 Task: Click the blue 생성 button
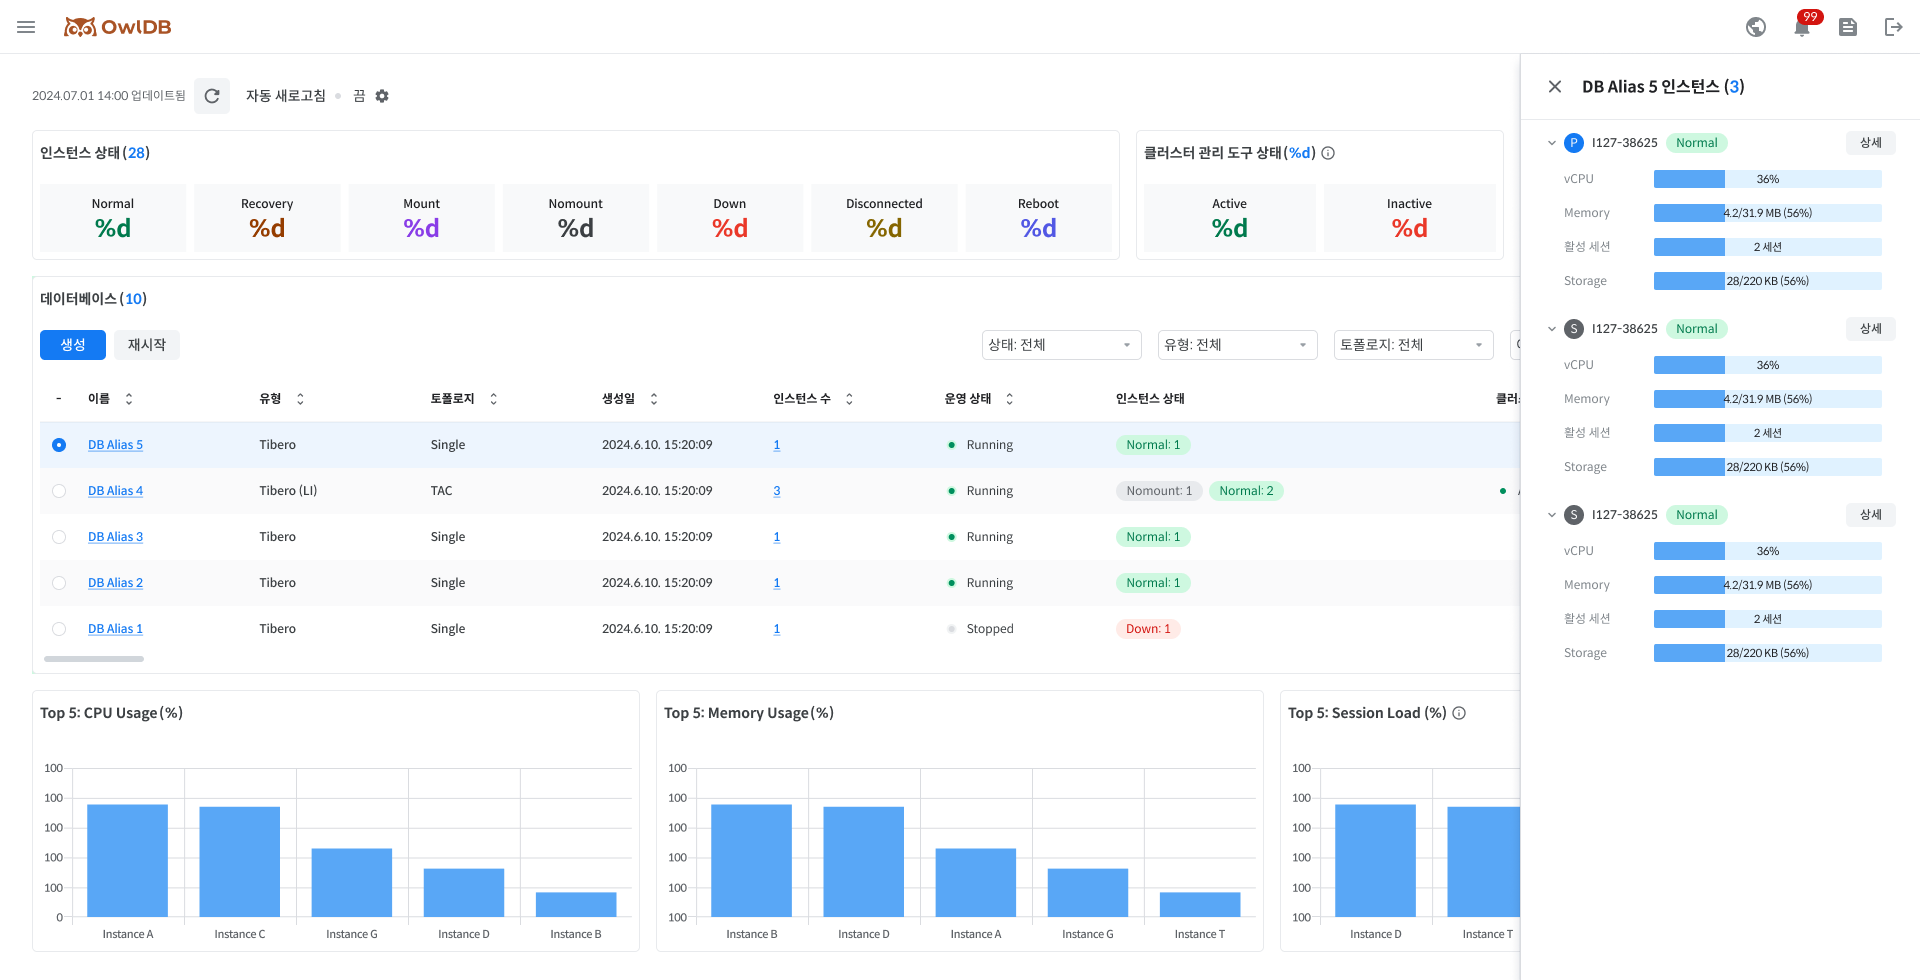(x=73, y=345)
